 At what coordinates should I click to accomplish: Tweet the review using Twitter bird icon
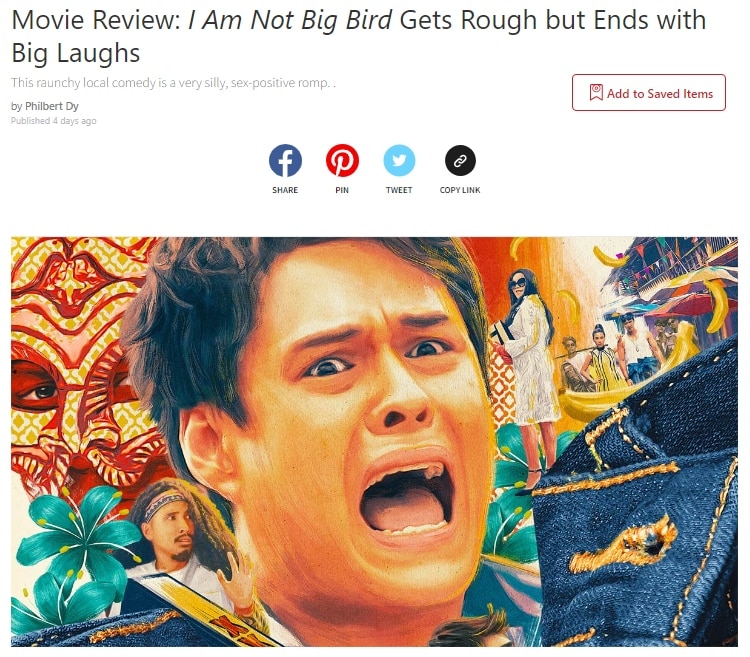tap(399, 160)
